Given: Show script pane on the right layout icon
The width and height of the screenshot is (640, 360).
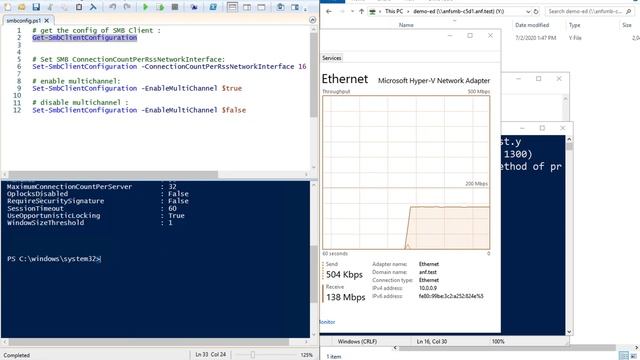Looking at the screenshot, I should tap(247, 7).
